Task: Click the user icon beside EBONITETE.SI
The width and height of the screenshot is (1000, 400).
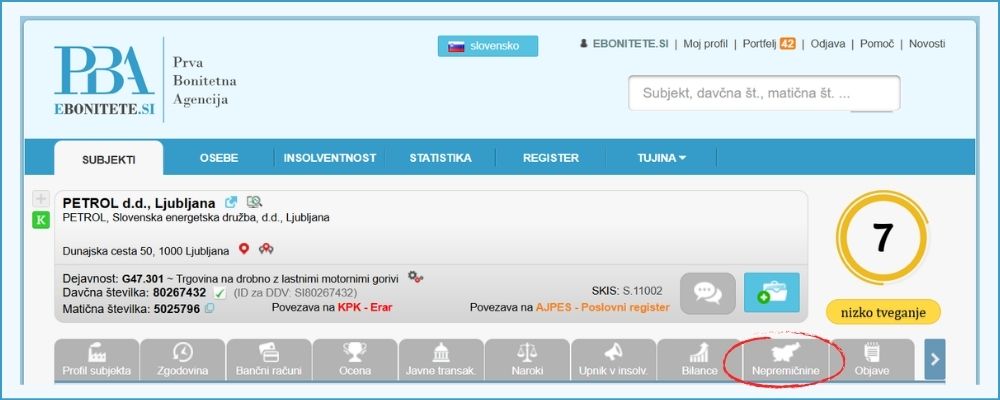Action: tap(584, 44)
